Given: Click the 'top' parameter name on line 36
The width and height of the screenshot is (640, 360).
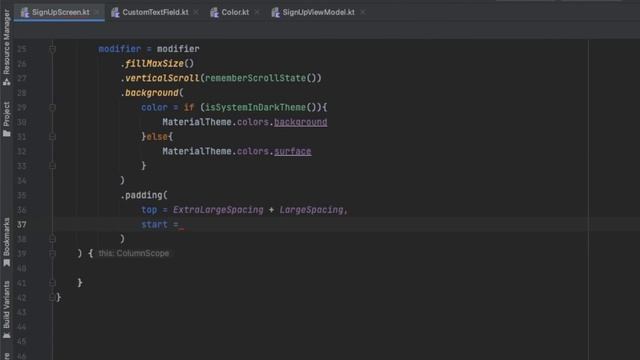Looking at the screenshot, I should point(149,210).
